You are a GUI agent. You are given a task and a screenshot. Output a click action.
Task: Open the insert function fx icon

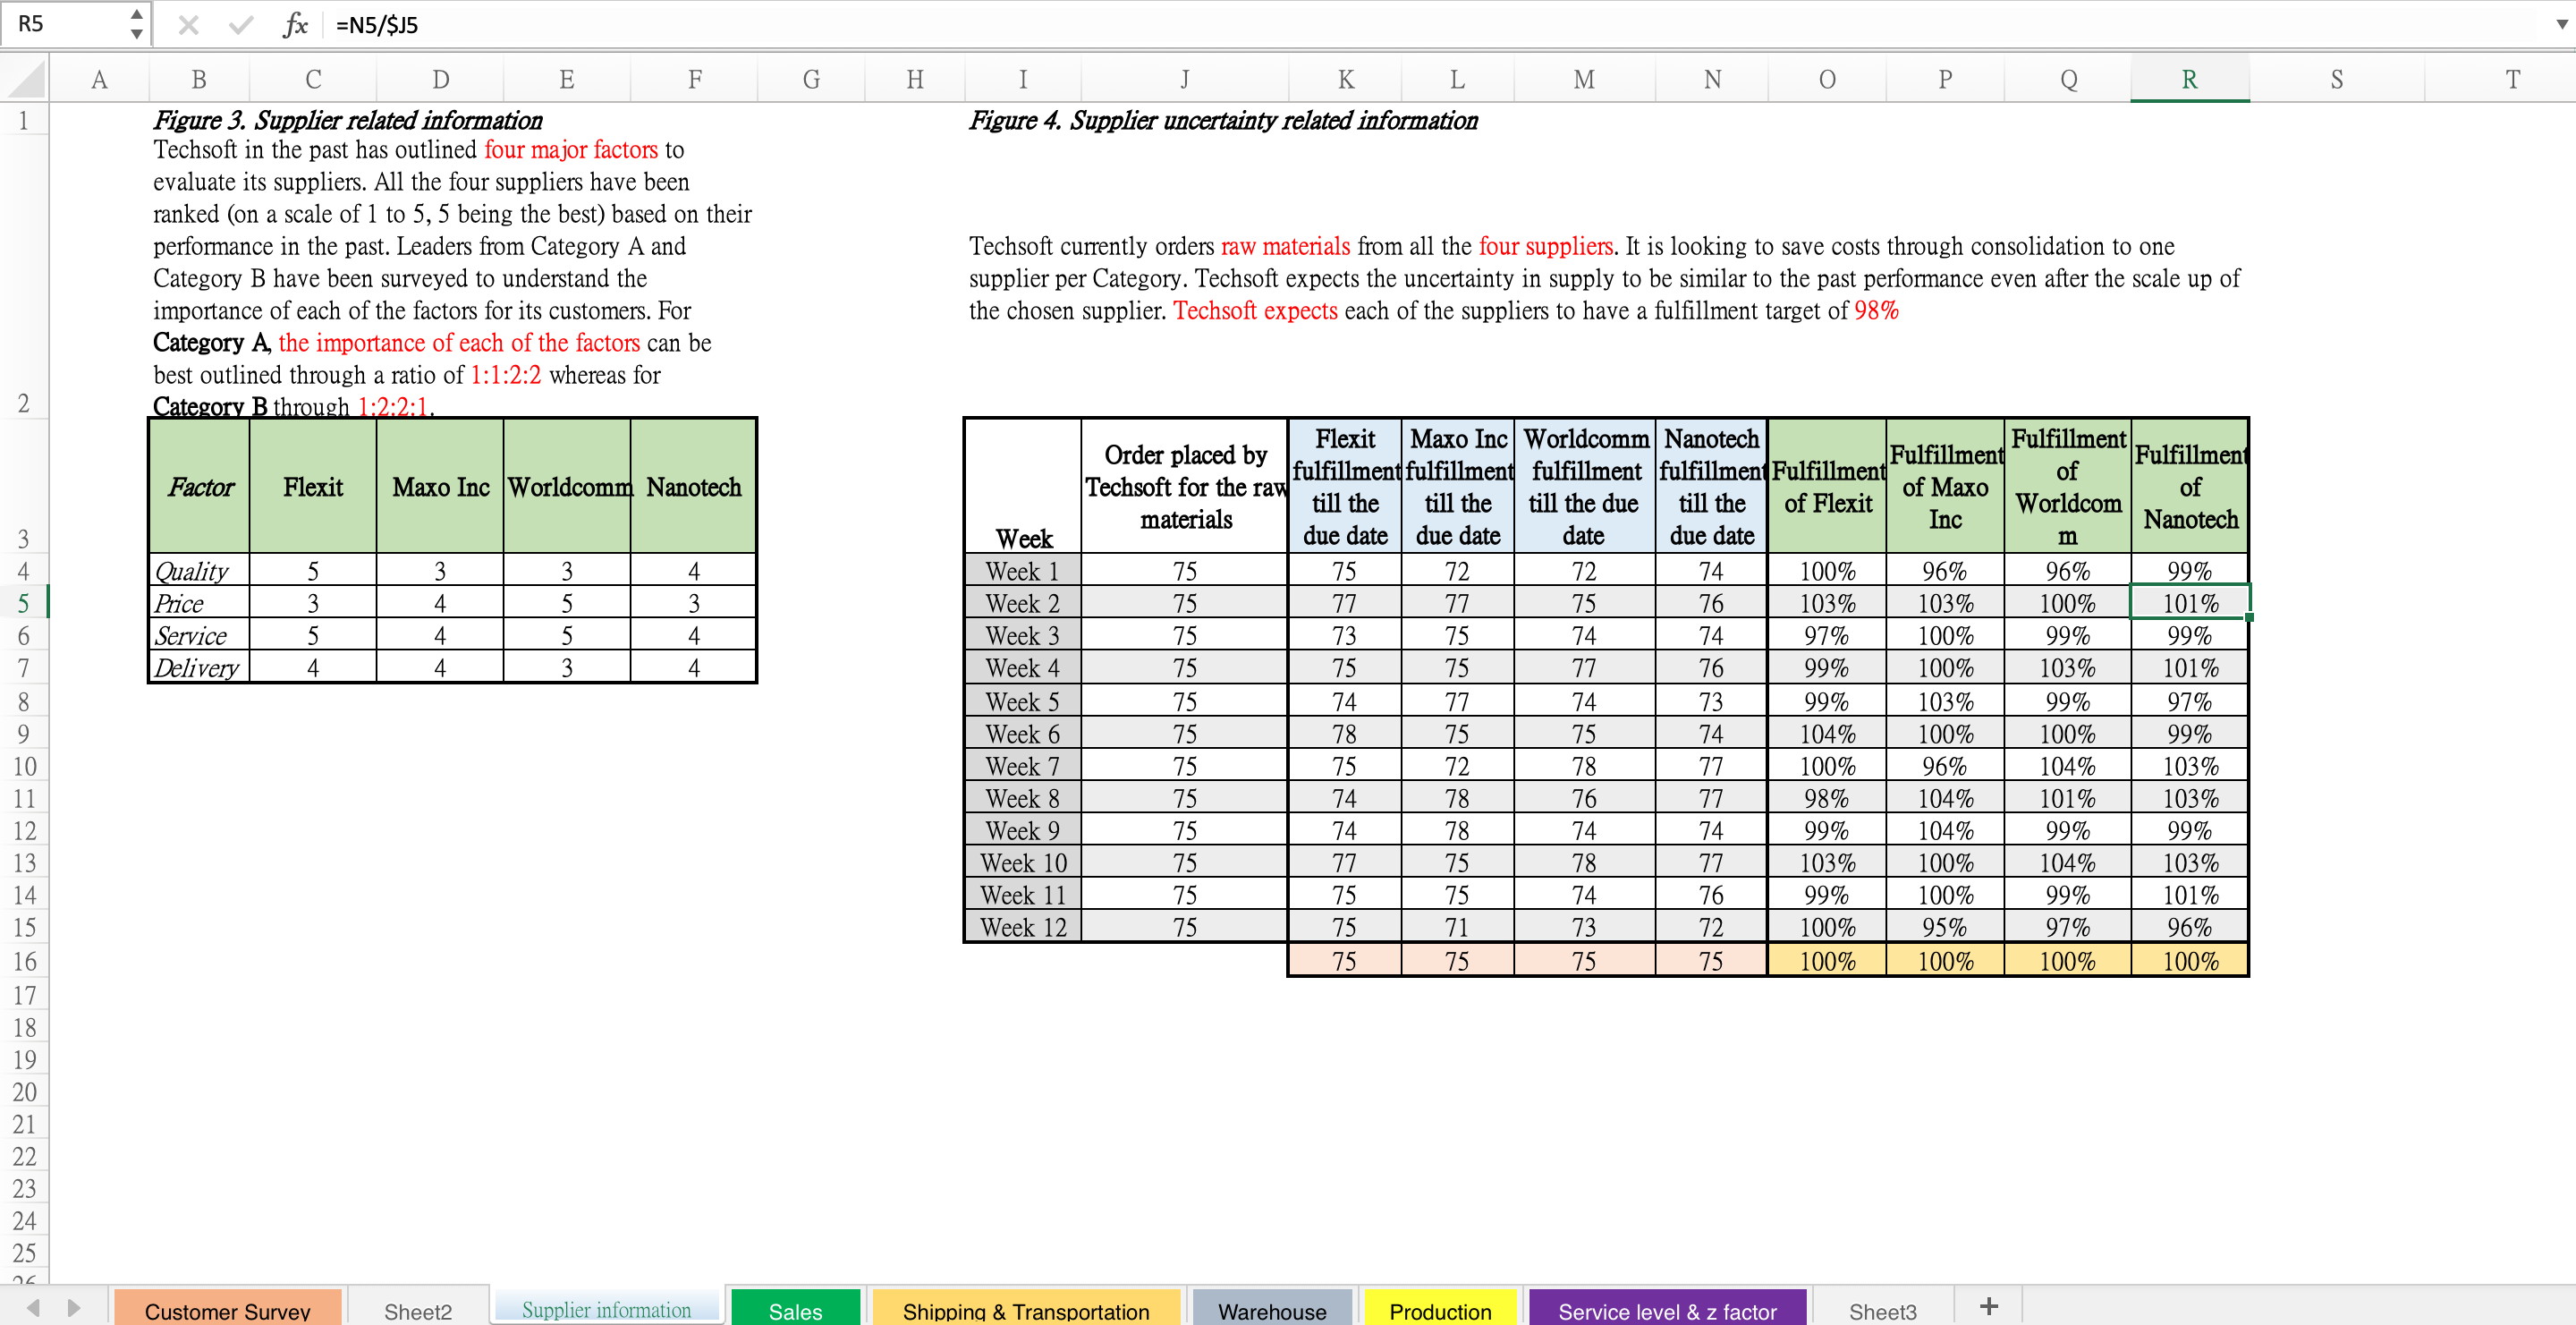coord(295,25)
